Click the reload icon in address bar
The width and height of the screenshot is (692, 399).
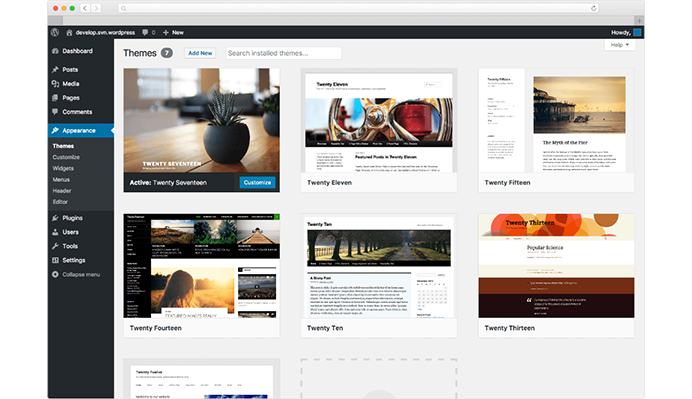point(594,8)
